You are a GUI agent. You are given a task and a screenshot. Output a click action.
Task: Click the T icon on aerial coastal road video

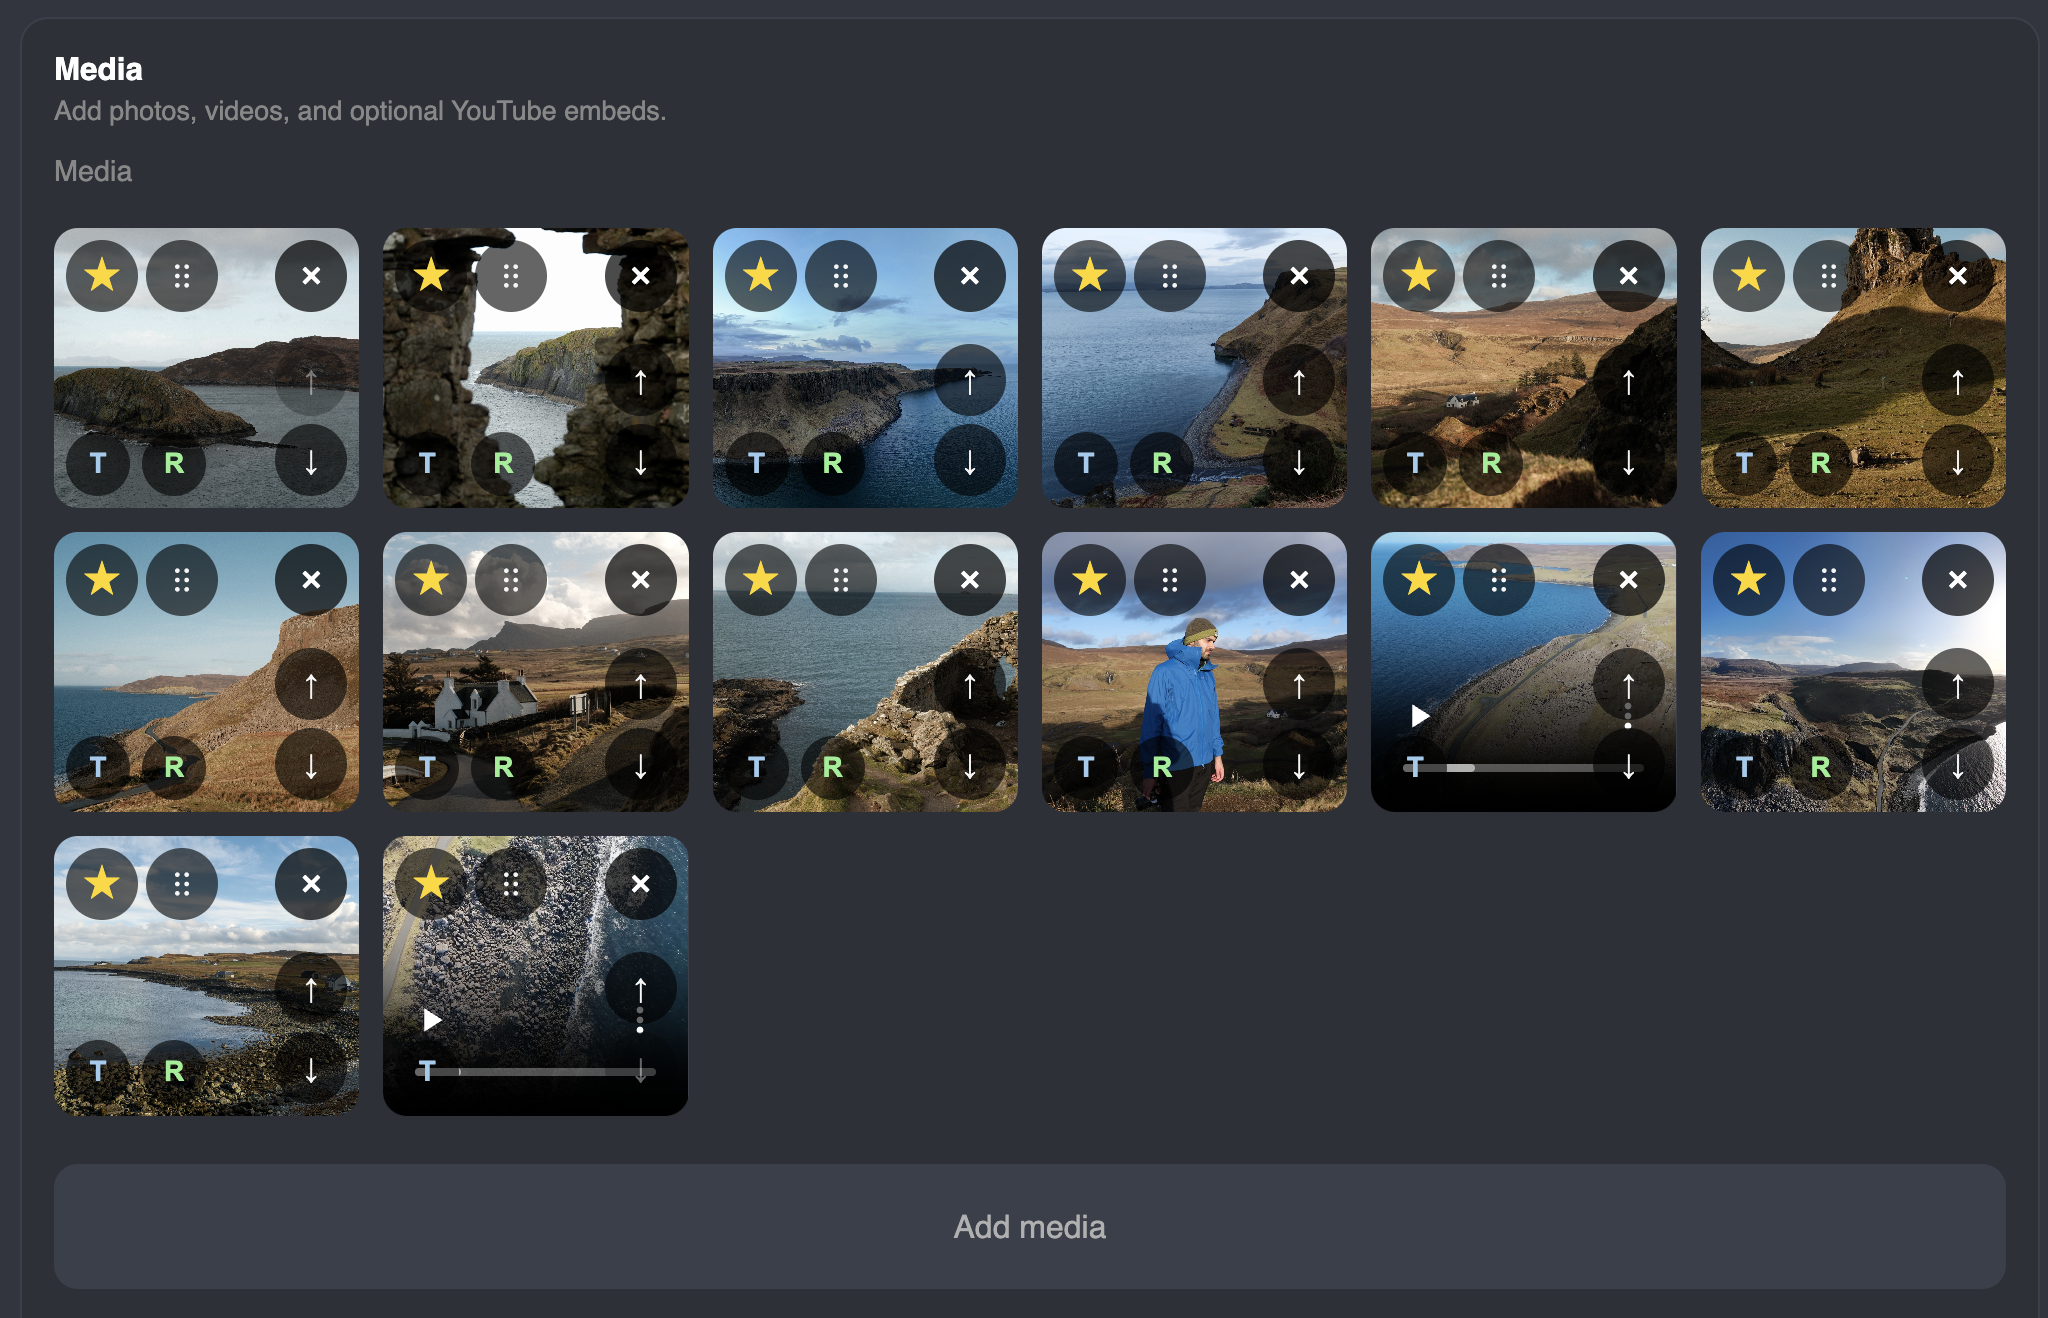[1415, 767]
